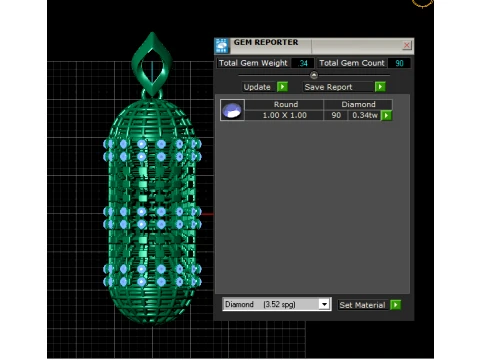Open the Diamond (3.52 spg) material dropdown
Viewport: 480px width, 360px height.
(x=324, y=304)
